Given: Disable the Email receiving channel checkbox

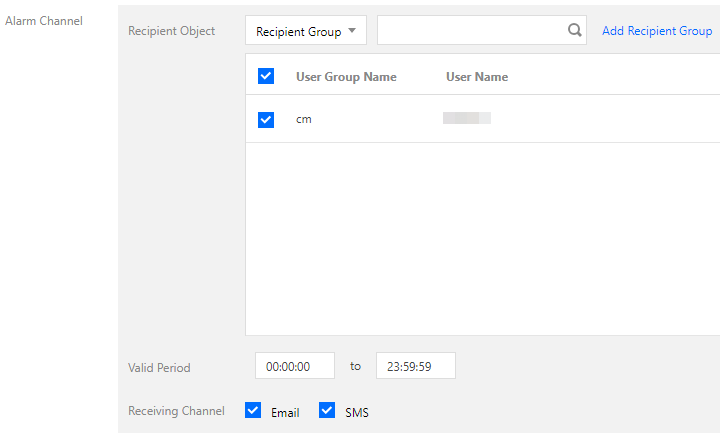Looking at the screenshot, I should coord(253,410).
